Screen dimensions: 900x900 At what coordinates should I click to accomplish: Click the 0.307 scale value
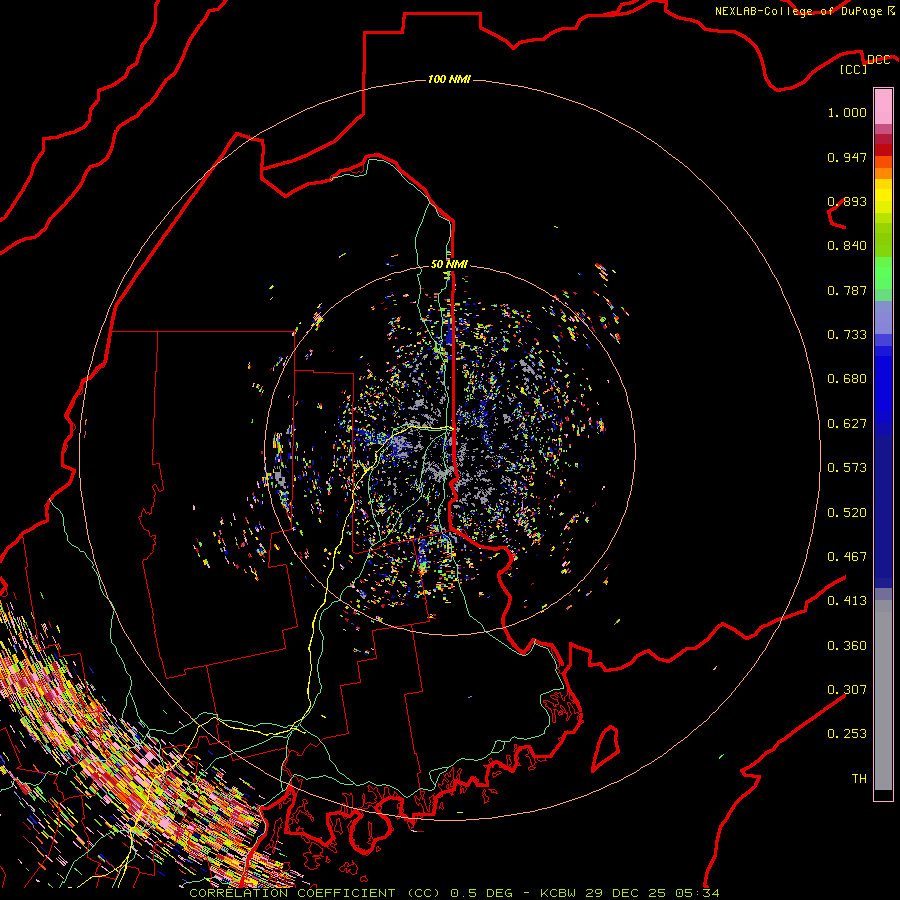click(847, 690)
